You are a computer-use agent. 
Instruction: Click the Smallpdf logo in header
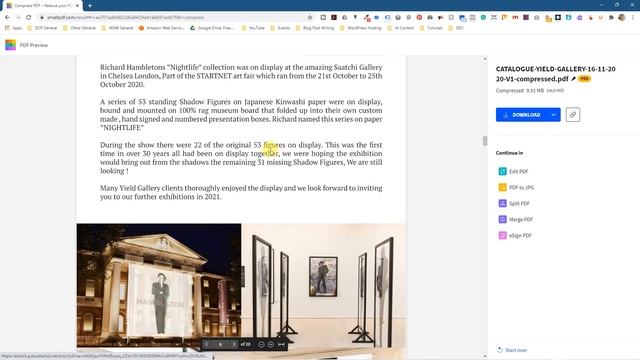pos(11,45)
